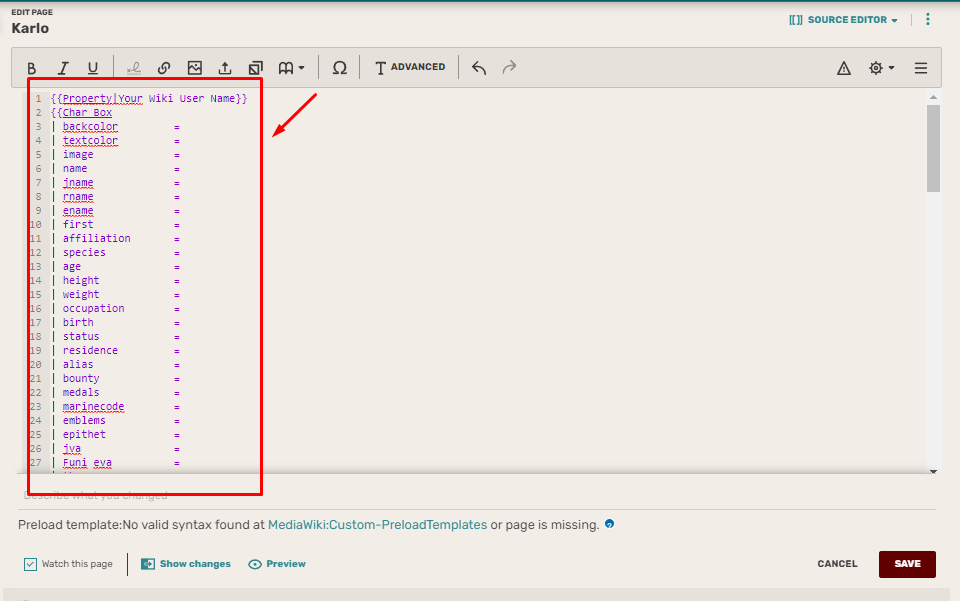Click the 'Karlo' page title
The width and height of the screenshot is (960, 601).
[x=30, y=28]
